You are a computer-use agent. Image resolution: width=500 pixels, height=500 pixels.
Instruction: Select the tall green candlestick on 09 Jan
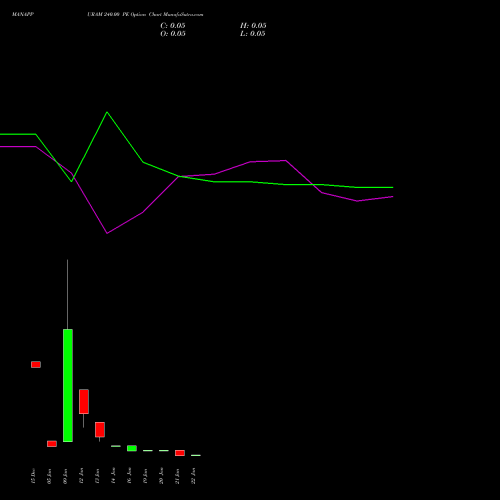pyautogui.click(x=68, y=385)
